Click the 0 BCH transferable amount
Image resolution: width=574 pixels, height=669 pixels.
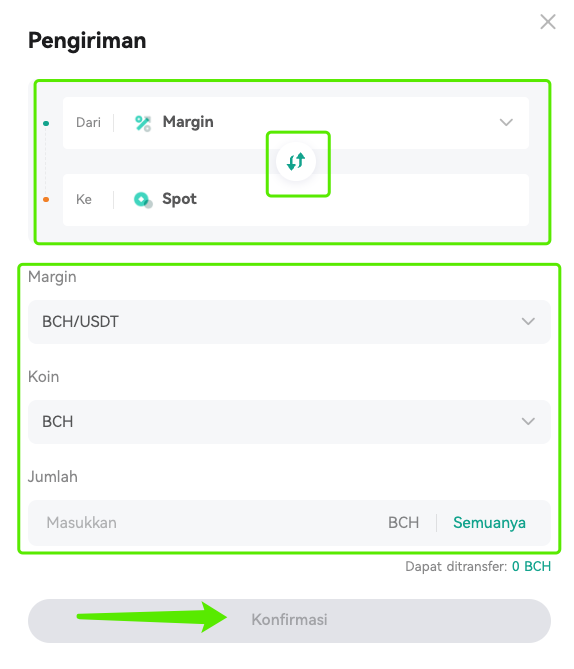[531, 567]
